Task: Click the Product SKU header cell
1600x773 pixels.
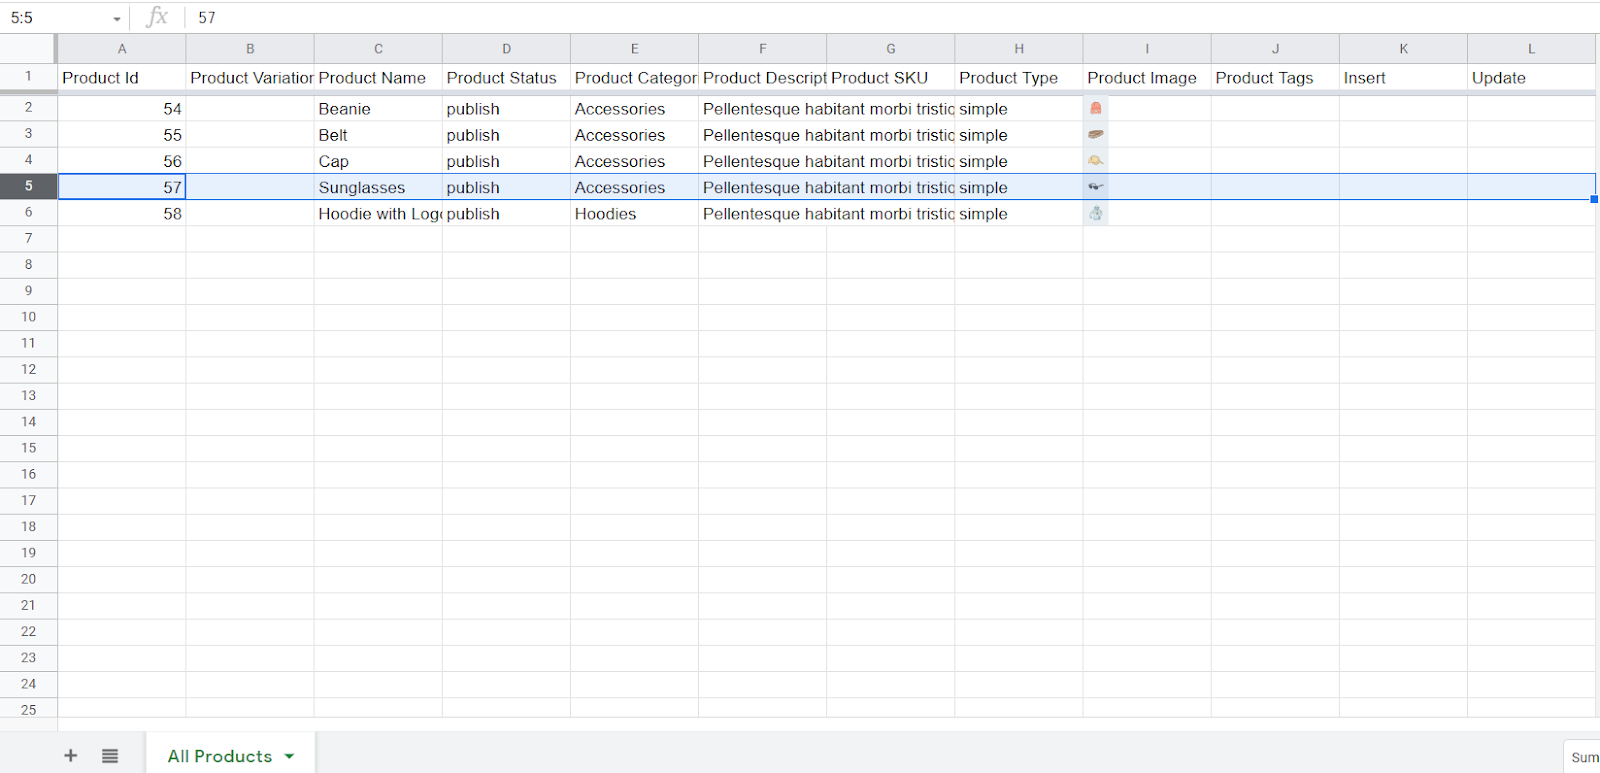Action: [890, 77]
